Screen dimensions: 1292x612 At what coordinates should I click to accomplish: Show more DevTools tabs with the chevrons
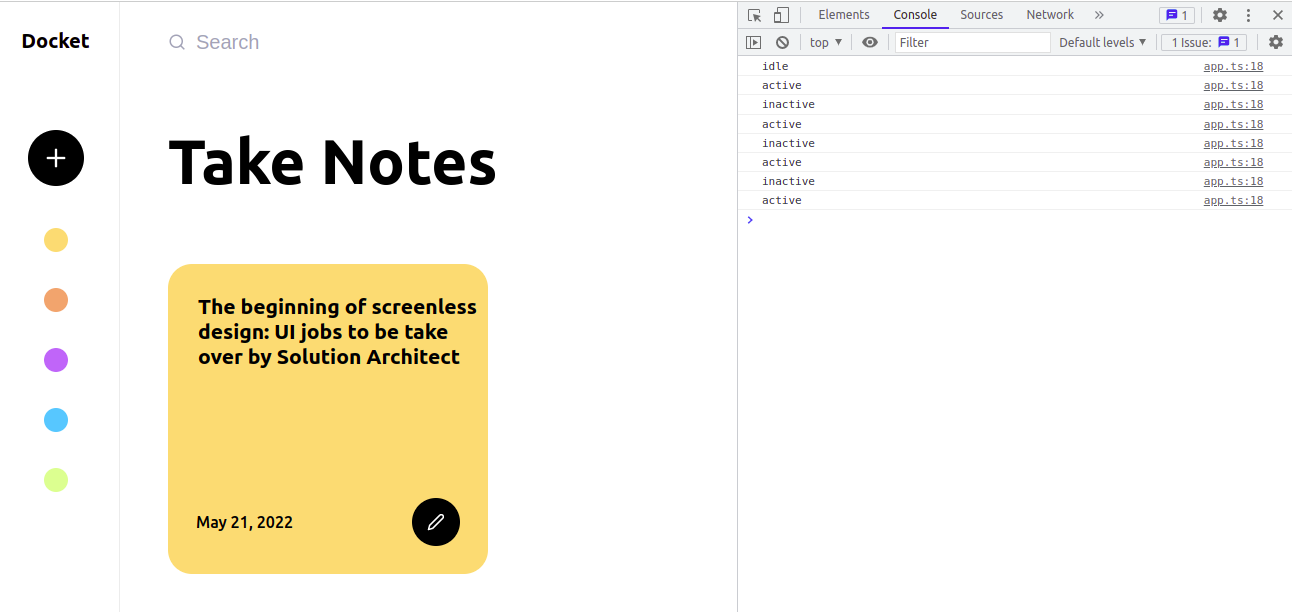coord(1099,15)
